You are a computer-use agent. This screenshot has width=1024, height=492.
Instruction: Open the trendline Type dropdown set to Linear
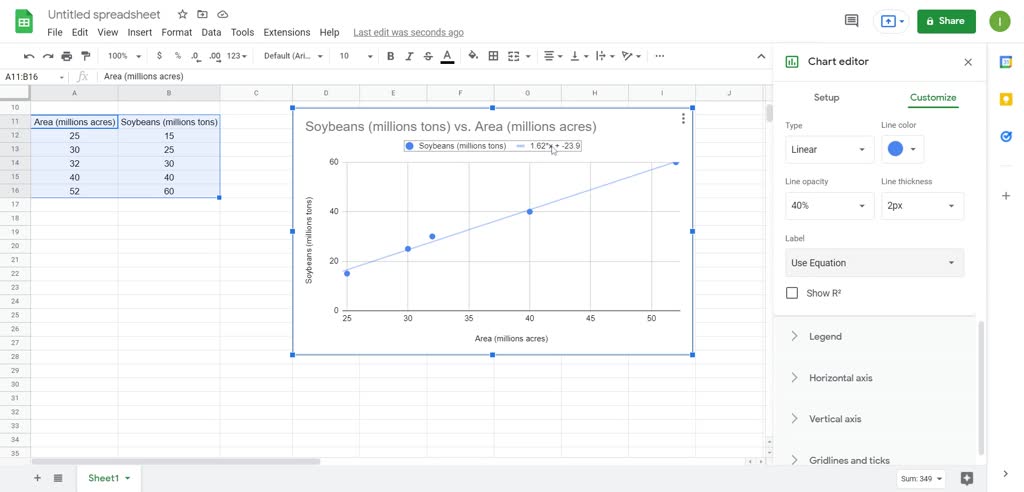click(830, 150)
